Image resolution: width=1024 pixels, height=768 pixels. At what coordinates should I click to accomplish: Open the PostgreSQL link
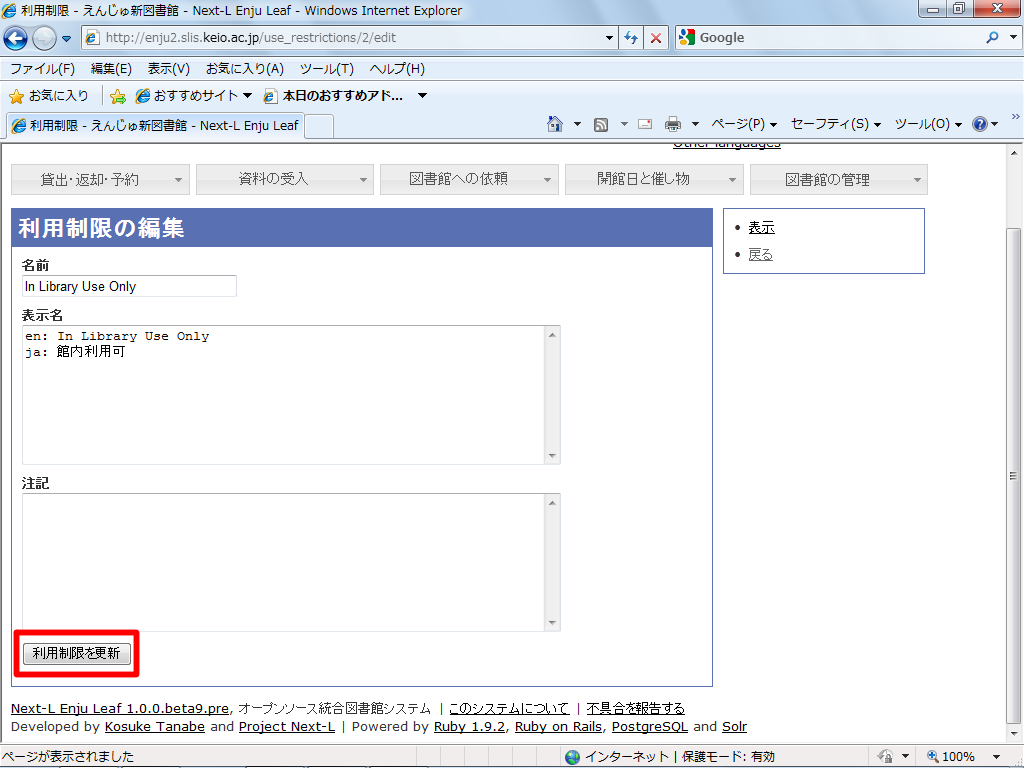(650, 727)
